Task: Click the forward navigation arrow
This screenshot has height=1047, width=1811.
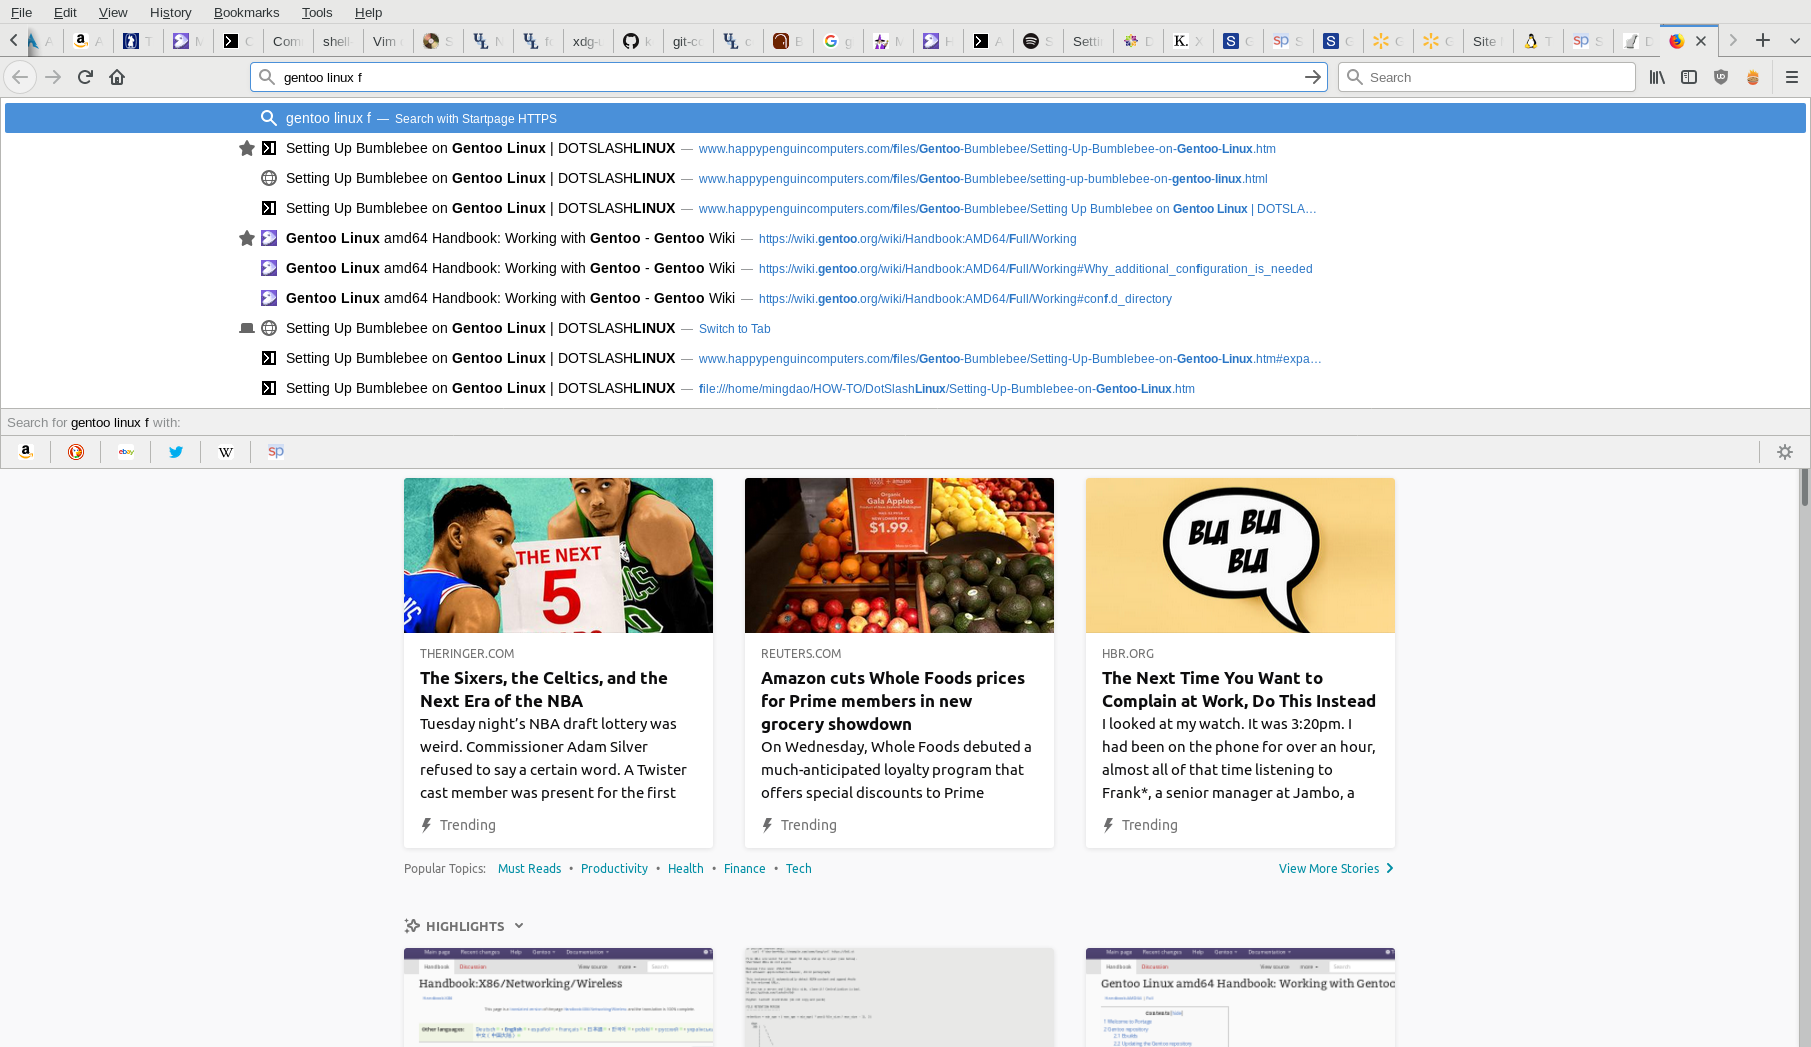Action: 53,77
